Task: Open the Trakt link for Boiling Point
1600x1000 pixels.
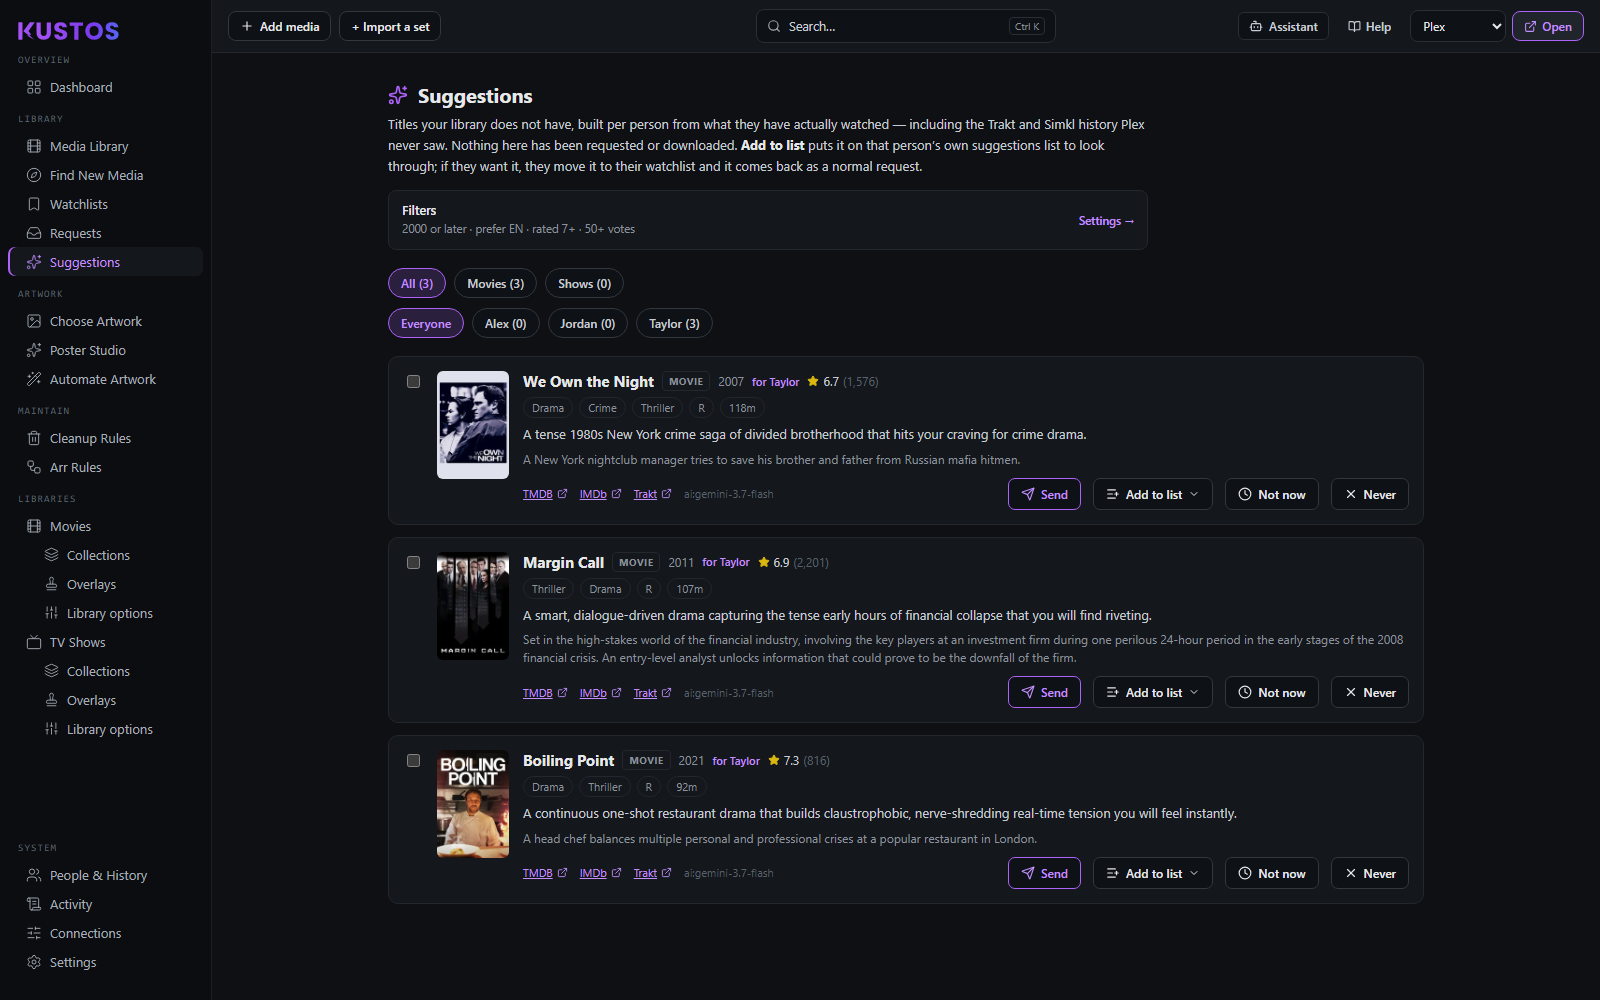Action: click(652, 873)
